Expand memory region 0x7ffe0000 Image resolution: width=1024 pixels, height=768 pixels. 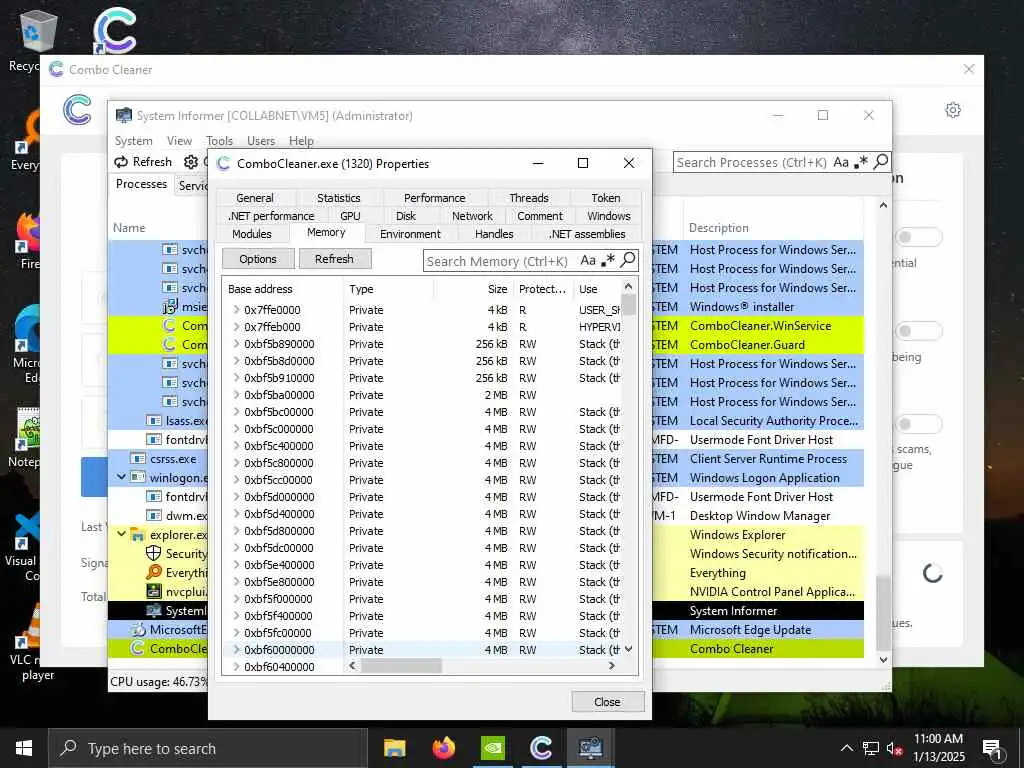(236, 310)
